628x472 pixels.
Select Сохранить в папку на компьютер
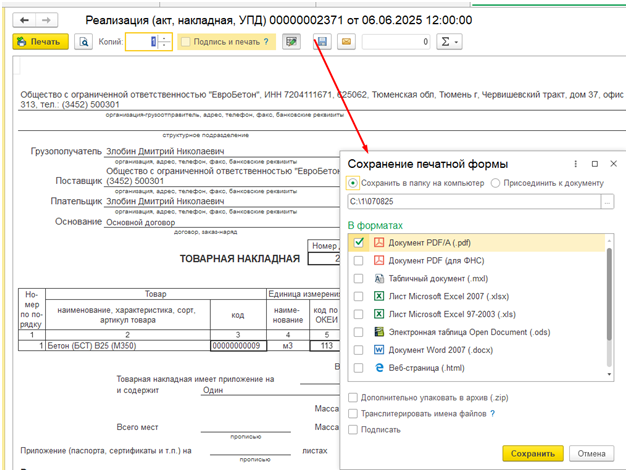[x=353, y=183]
